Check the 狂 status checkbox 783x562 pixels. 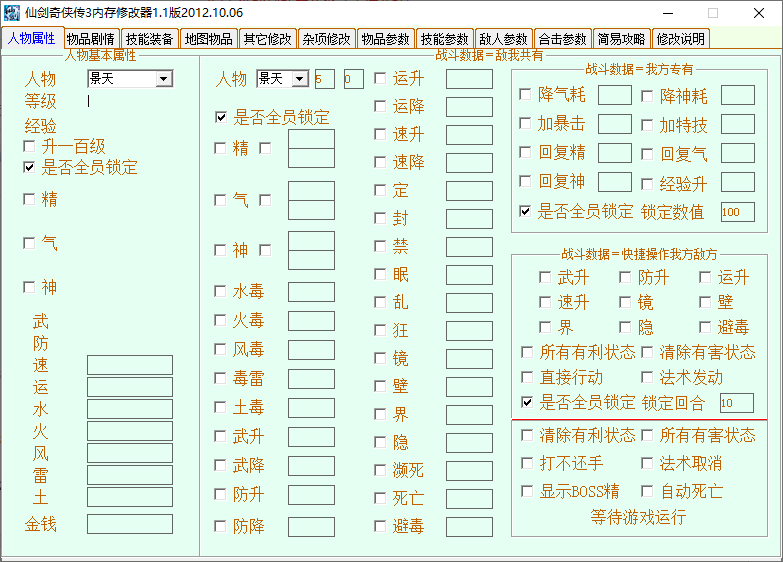click(380, 330)
